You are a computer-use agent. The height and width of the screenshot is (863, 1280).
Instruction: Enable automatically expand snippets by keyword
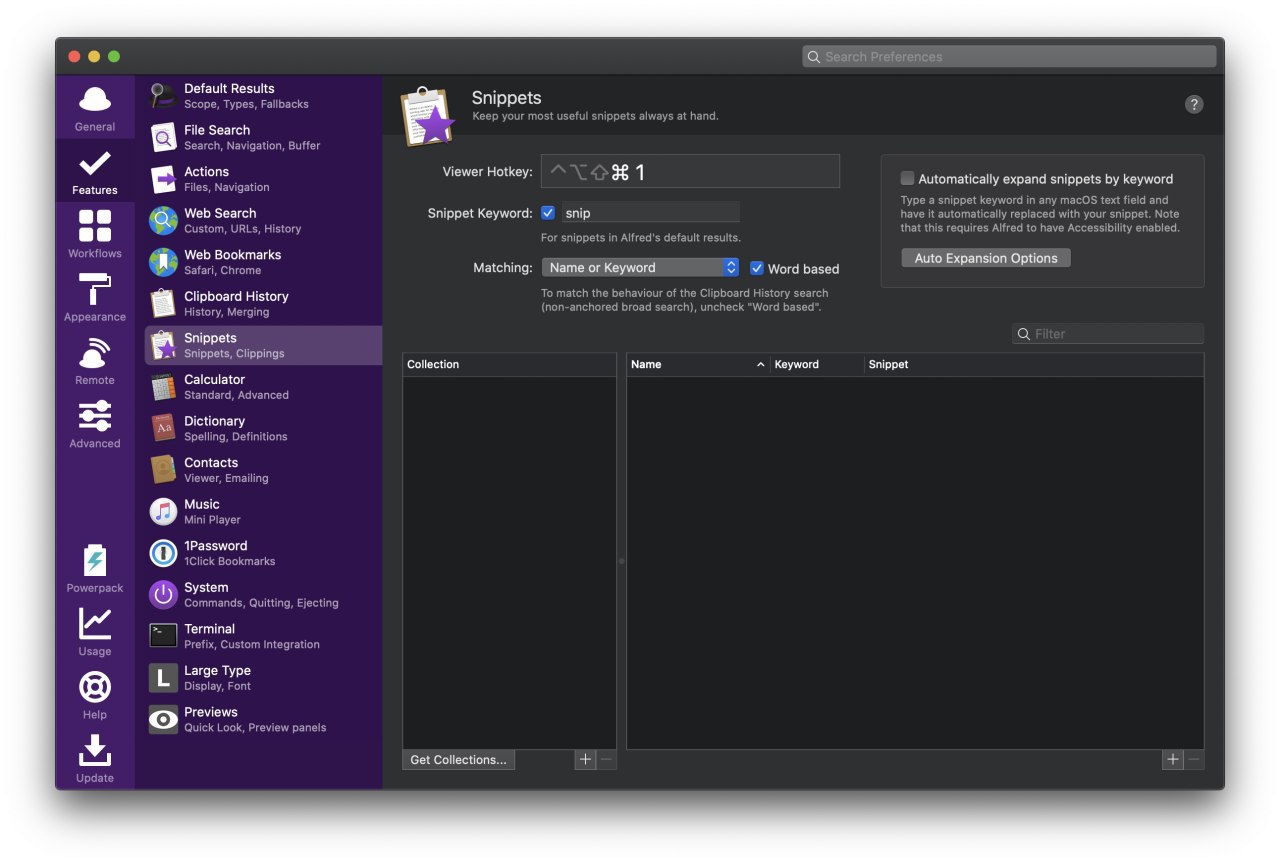click(907, 178)
